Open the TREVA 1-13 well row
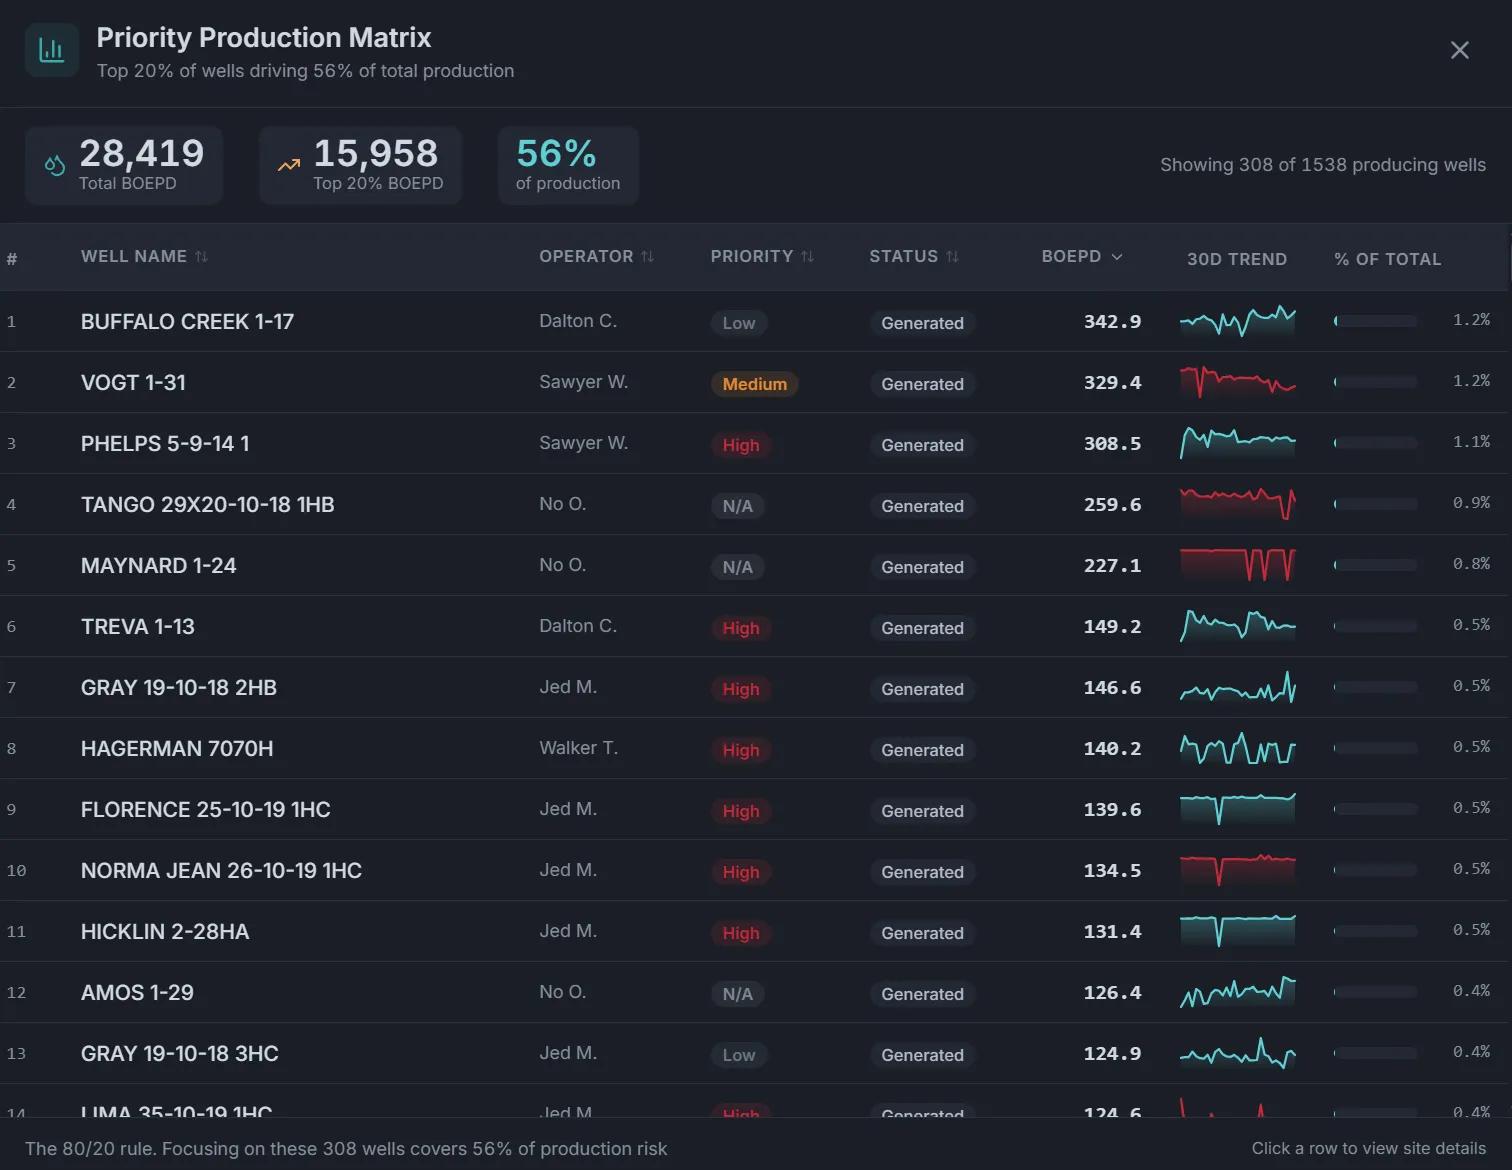 click(x=756, y=626)
